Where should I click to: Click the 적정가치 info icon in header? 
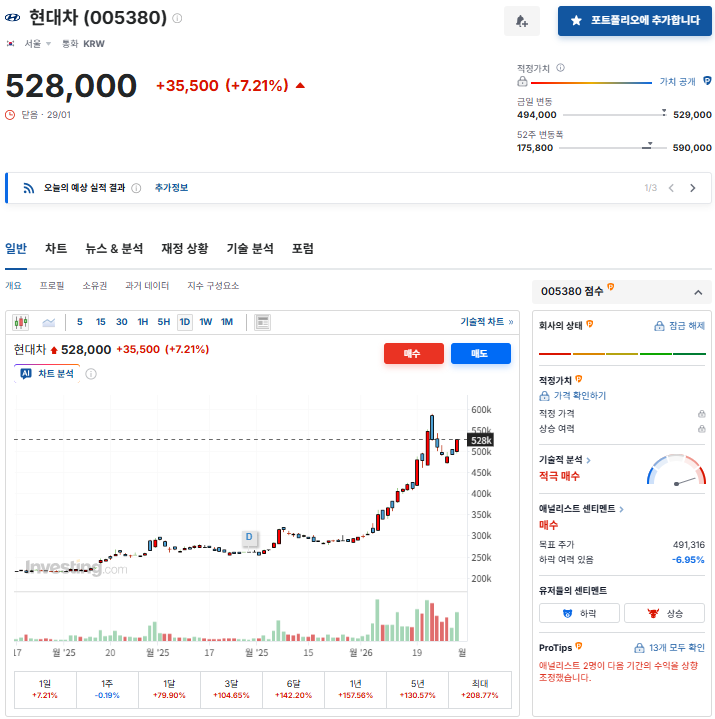tap(560, 68)
